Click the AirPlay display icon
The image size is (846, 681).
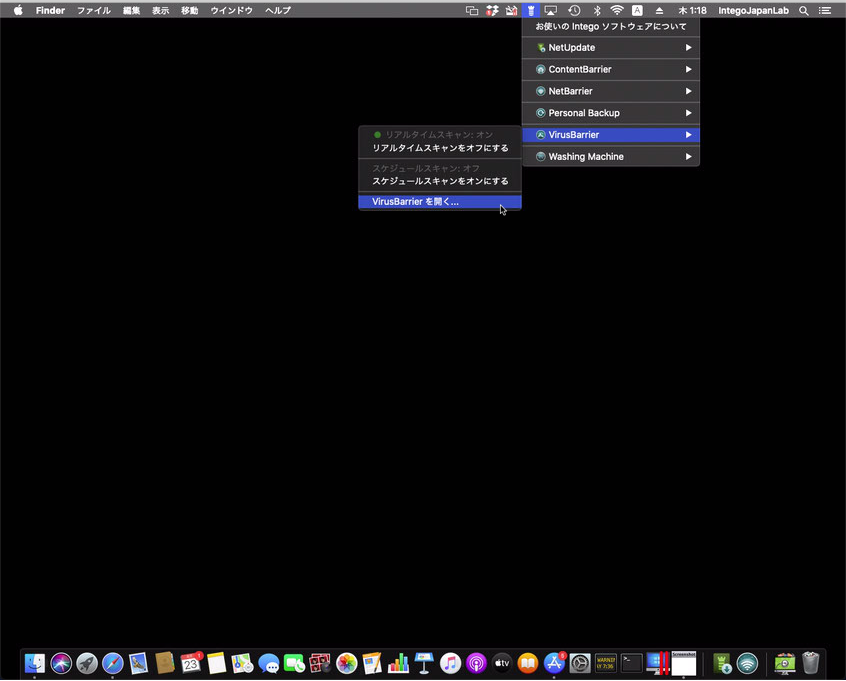click(x=550, y=10)
